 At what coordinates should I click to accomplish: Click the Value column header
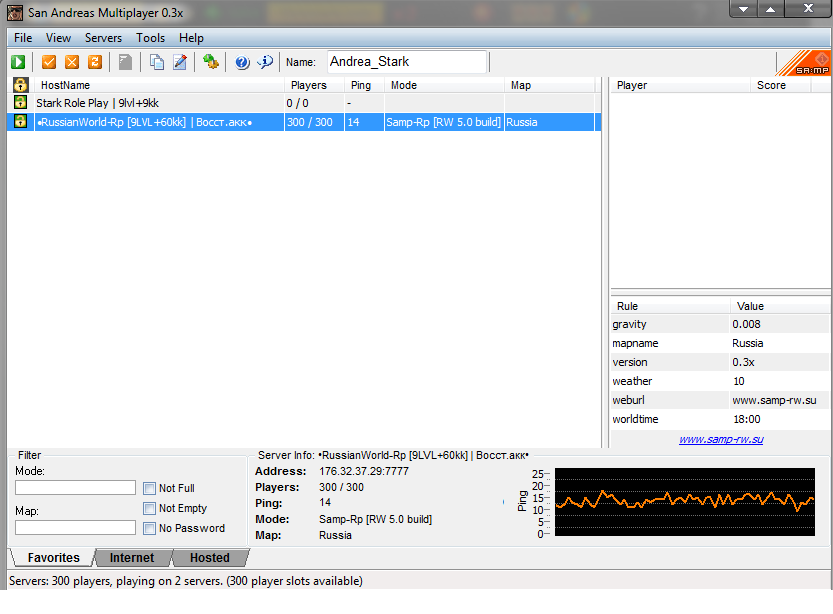tap(779, 306)
